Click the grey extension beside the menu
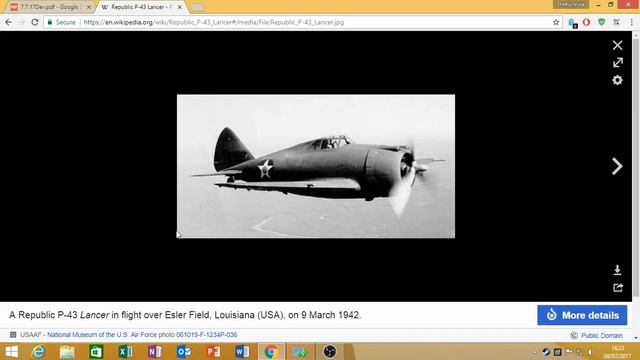640x360 pixels. coord(616,22)
